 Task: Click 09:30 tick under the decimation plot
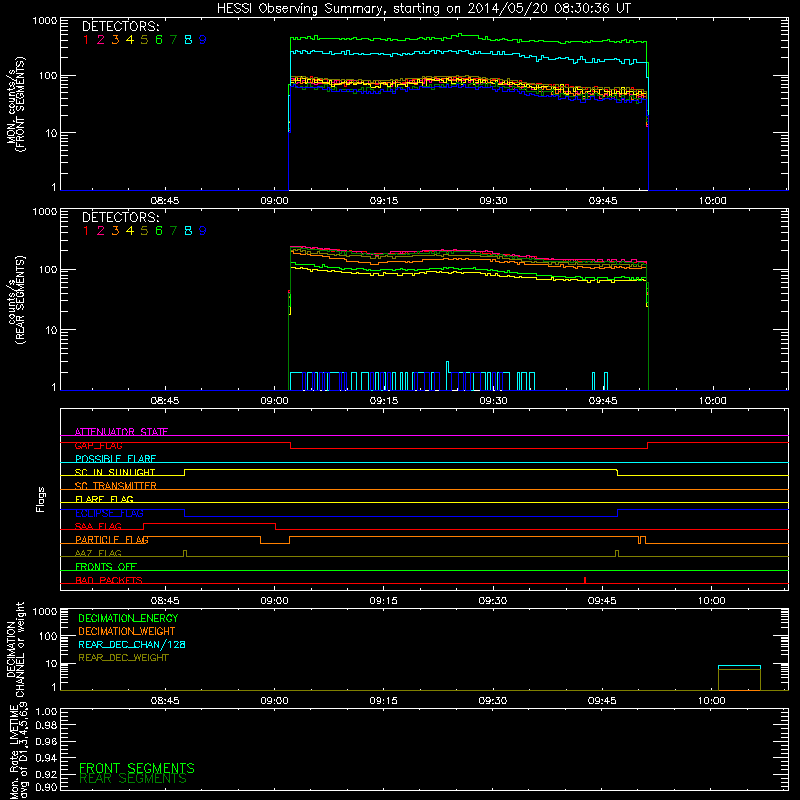coord(493,701)
